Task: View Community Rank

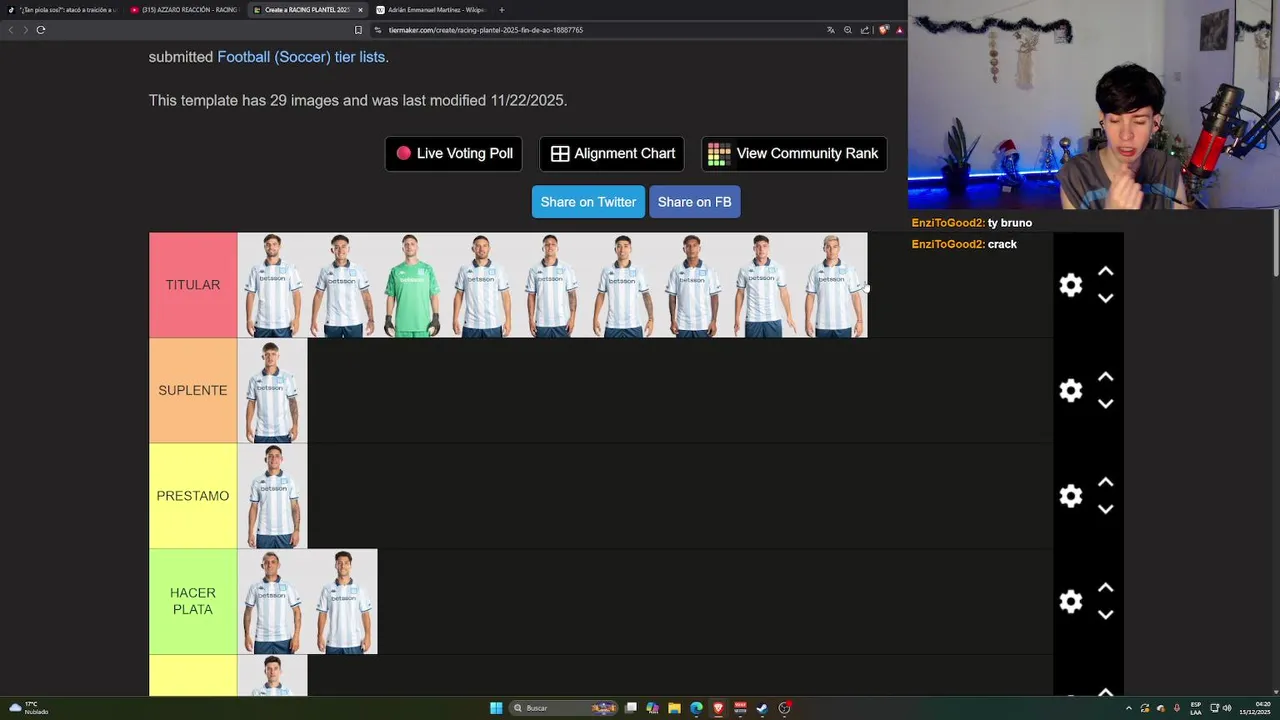Action: coord(794,154)
